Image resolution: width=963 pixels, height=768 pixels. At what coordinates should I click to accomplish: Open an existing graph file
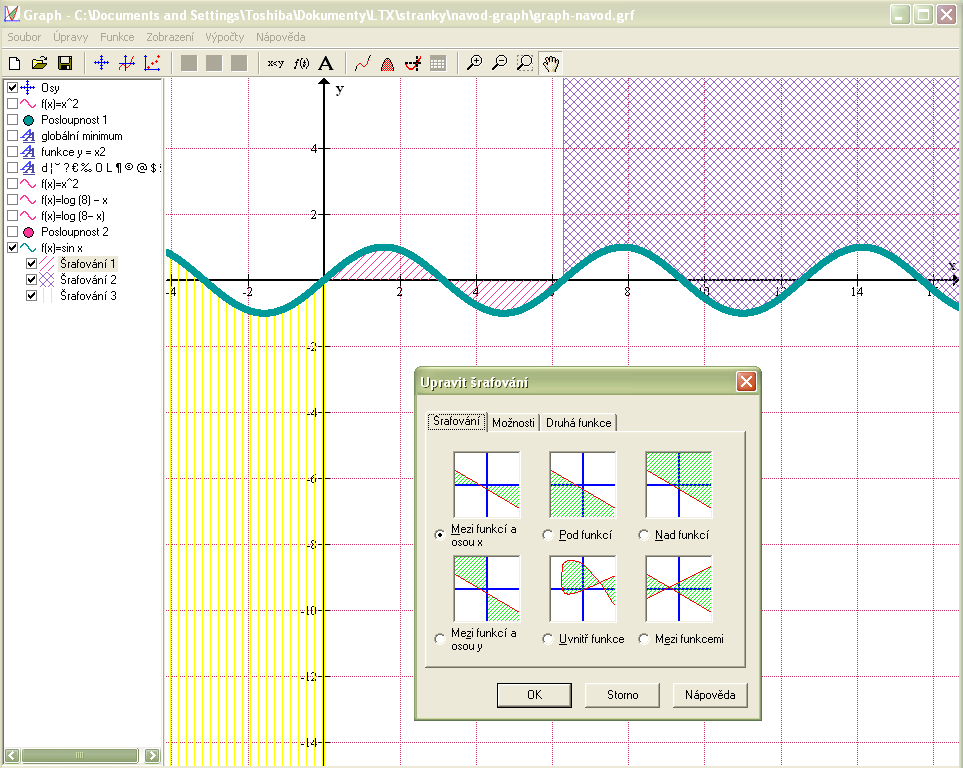point(39,63)
